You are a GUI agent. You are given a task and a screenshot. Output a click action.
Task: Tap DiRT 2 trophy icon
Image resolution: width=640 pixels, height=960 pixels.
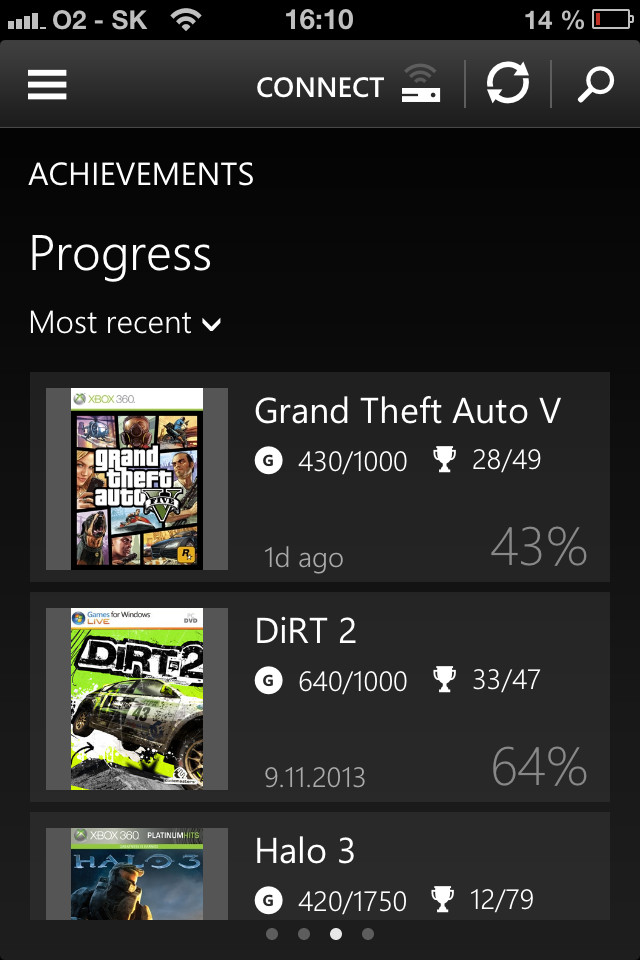coord(444,680)
